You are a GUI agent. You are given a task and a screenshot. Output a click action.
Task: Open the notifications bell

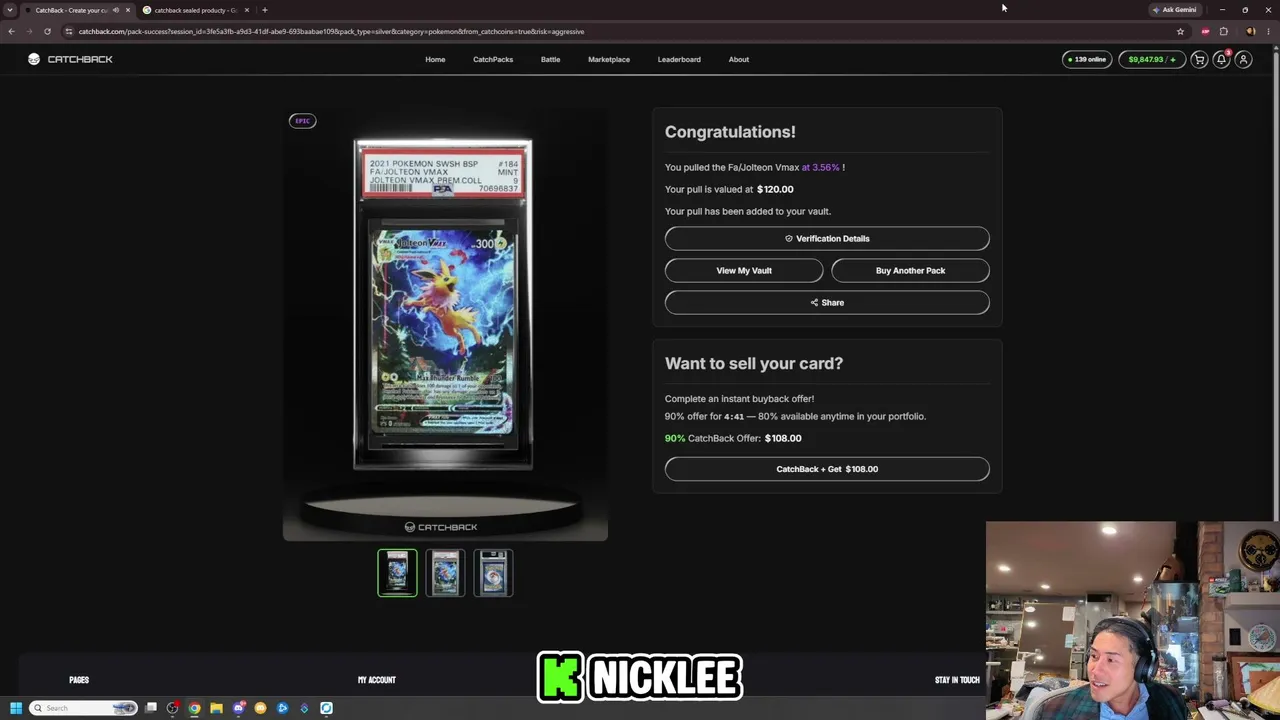pyautogui.click(x=1221, y=60)
